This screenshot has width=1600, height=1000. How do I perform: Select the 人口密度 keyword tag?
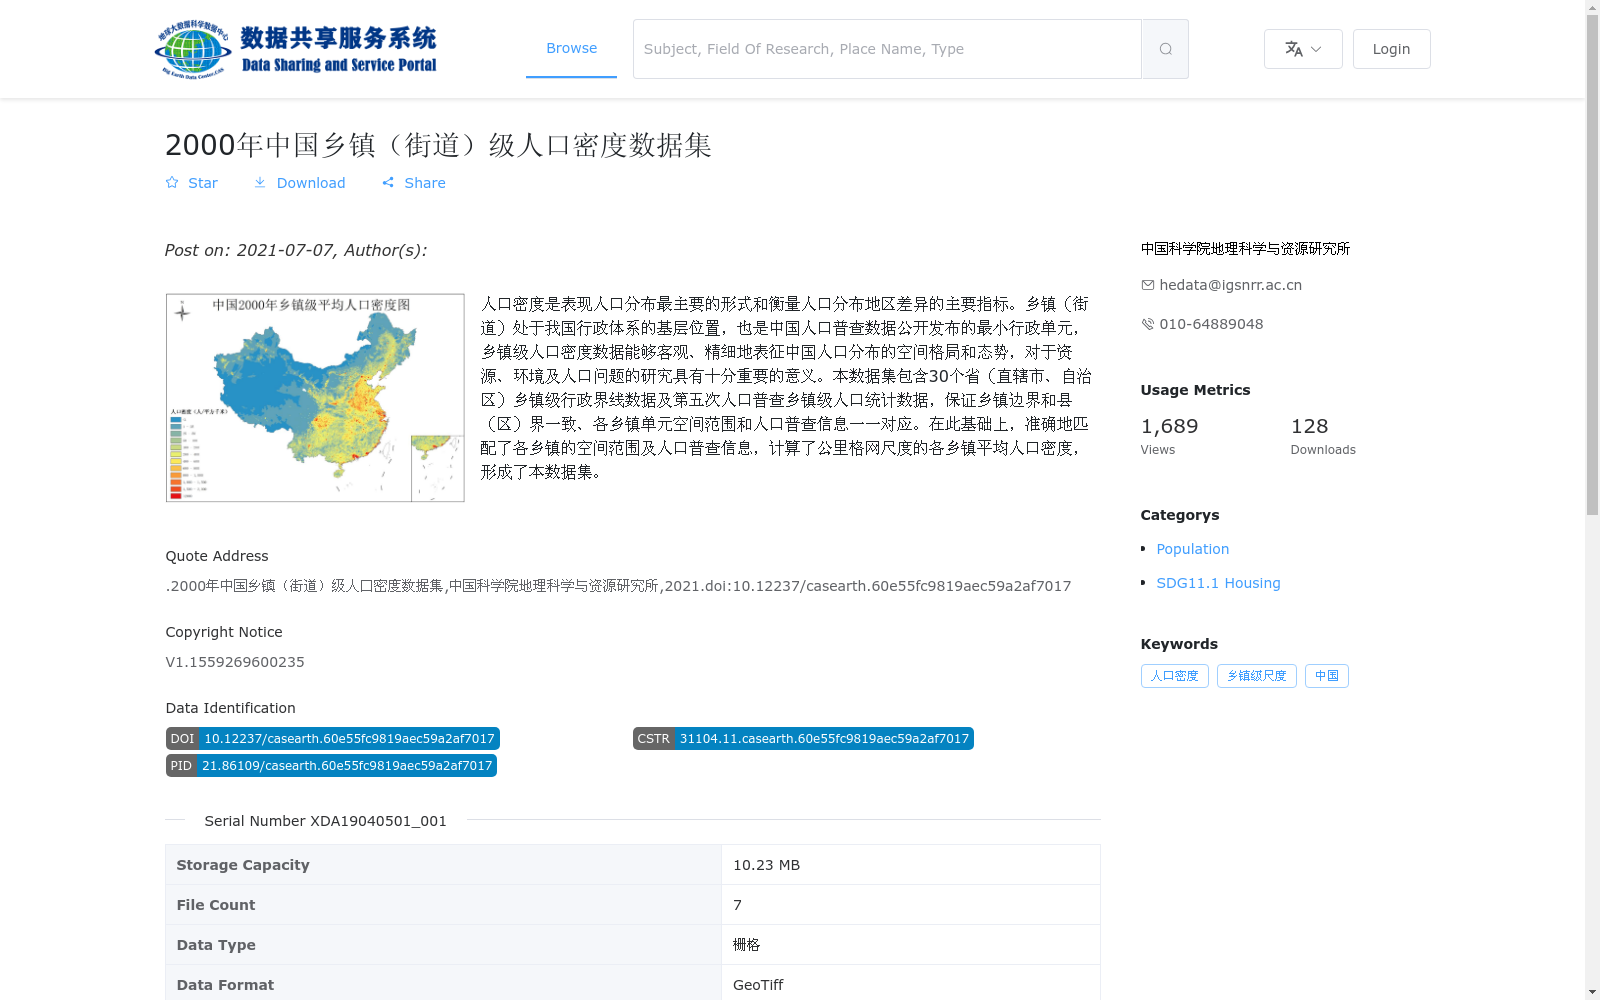tap(1174, 676)
